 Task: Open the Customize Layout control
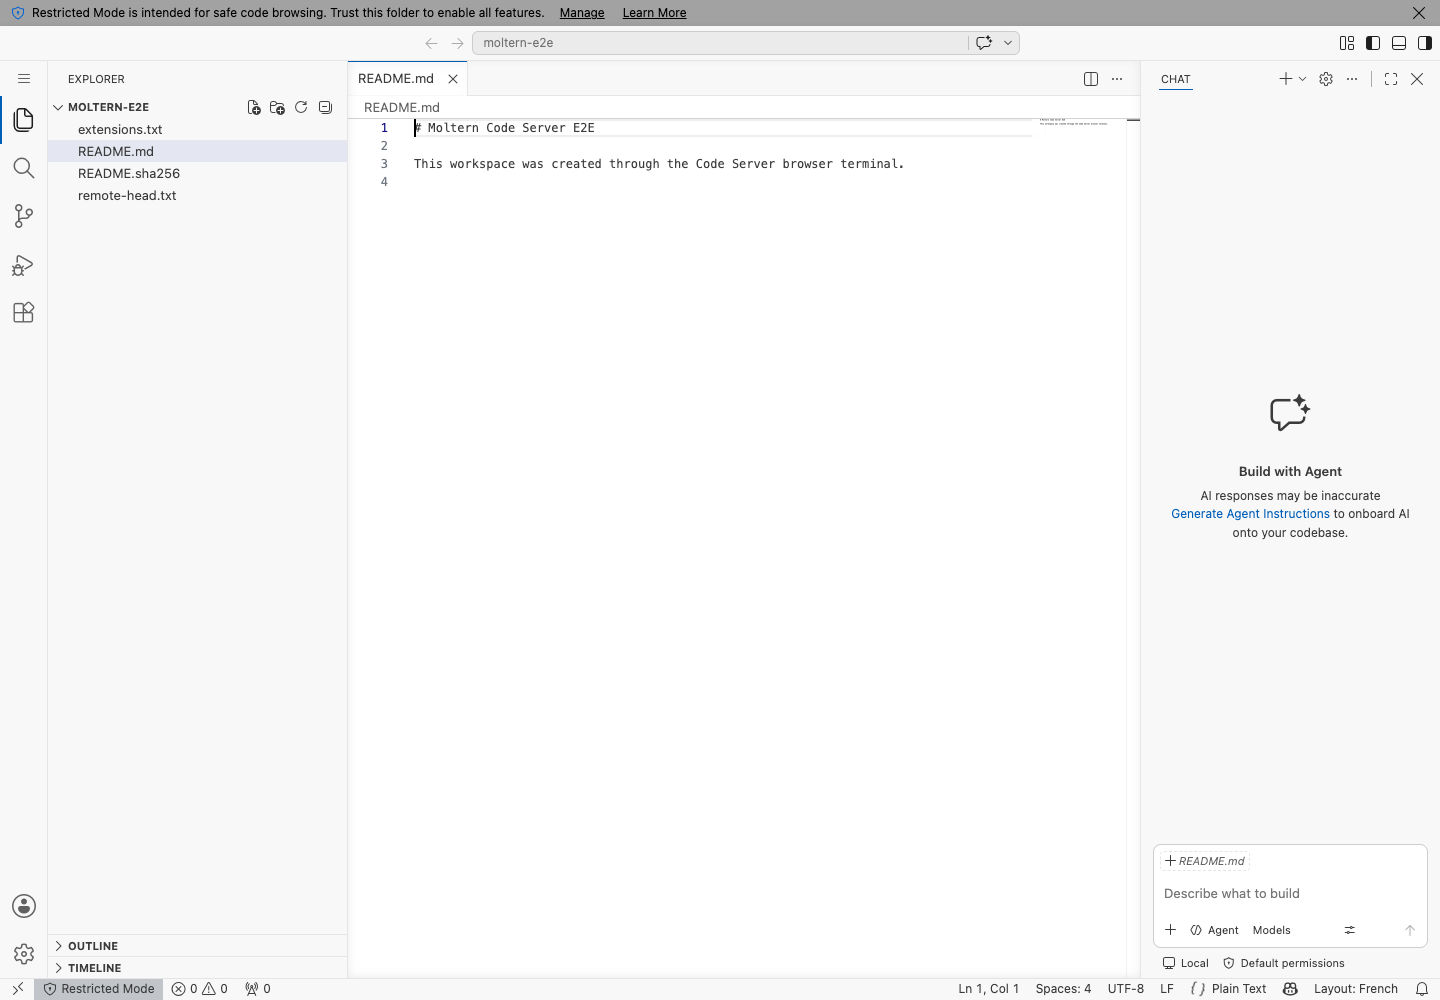(1347, 43)
